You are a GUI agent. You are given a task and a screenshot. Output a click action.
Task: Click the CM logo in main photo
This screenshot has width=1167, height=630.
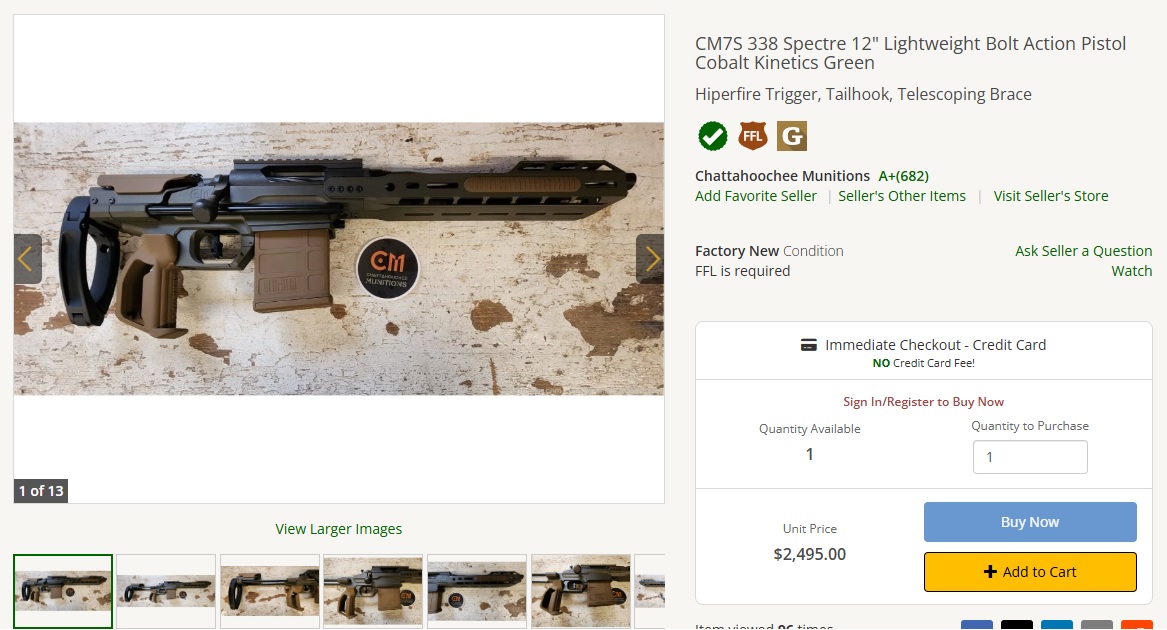click(x=387, y=269)
